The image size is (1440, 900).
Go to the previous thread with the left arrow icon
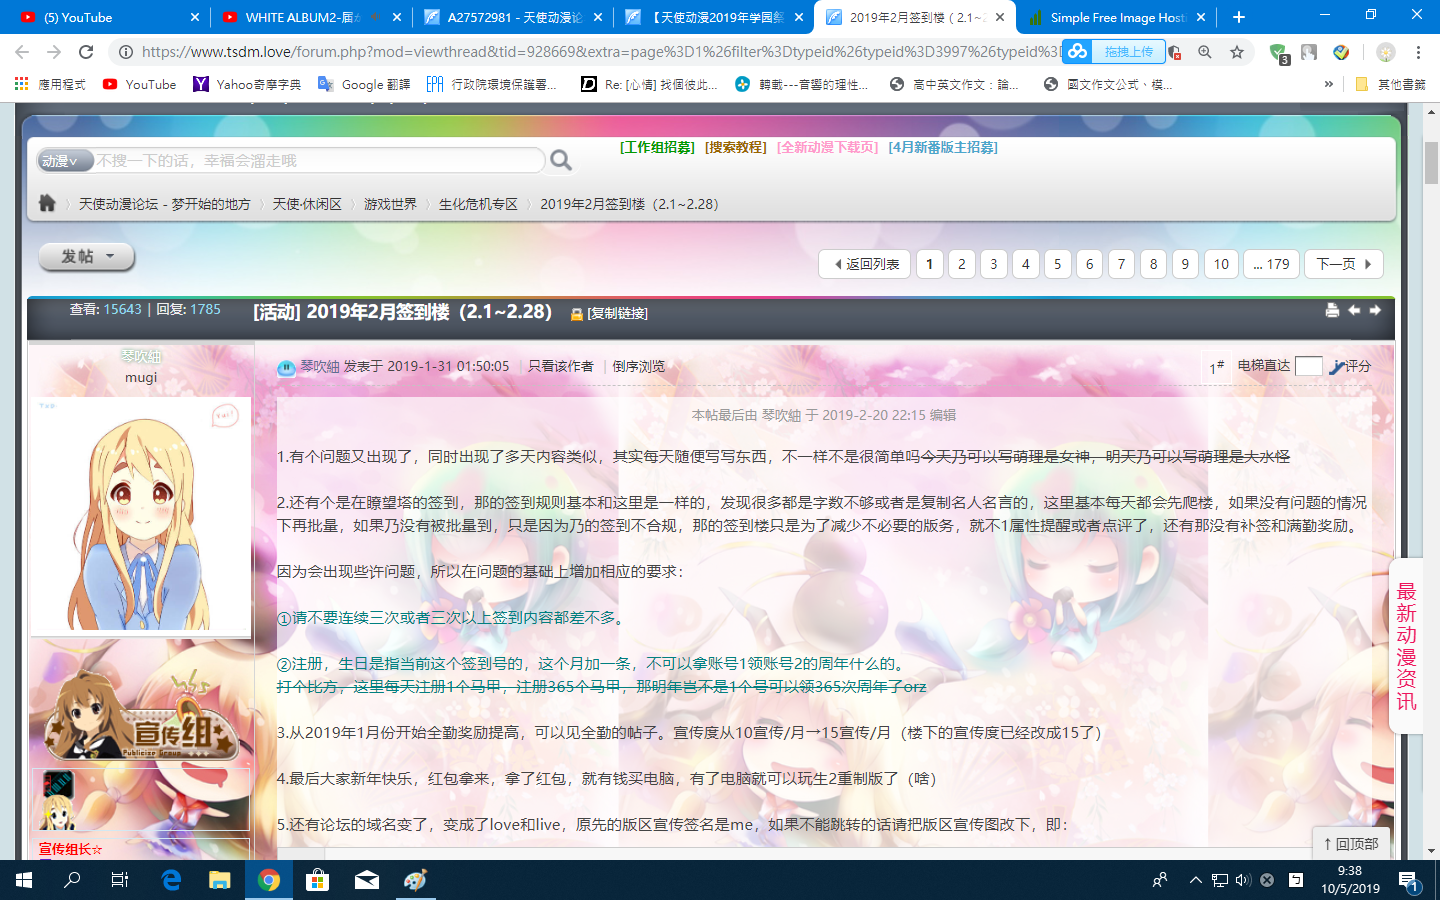(x=1354, y=310)
